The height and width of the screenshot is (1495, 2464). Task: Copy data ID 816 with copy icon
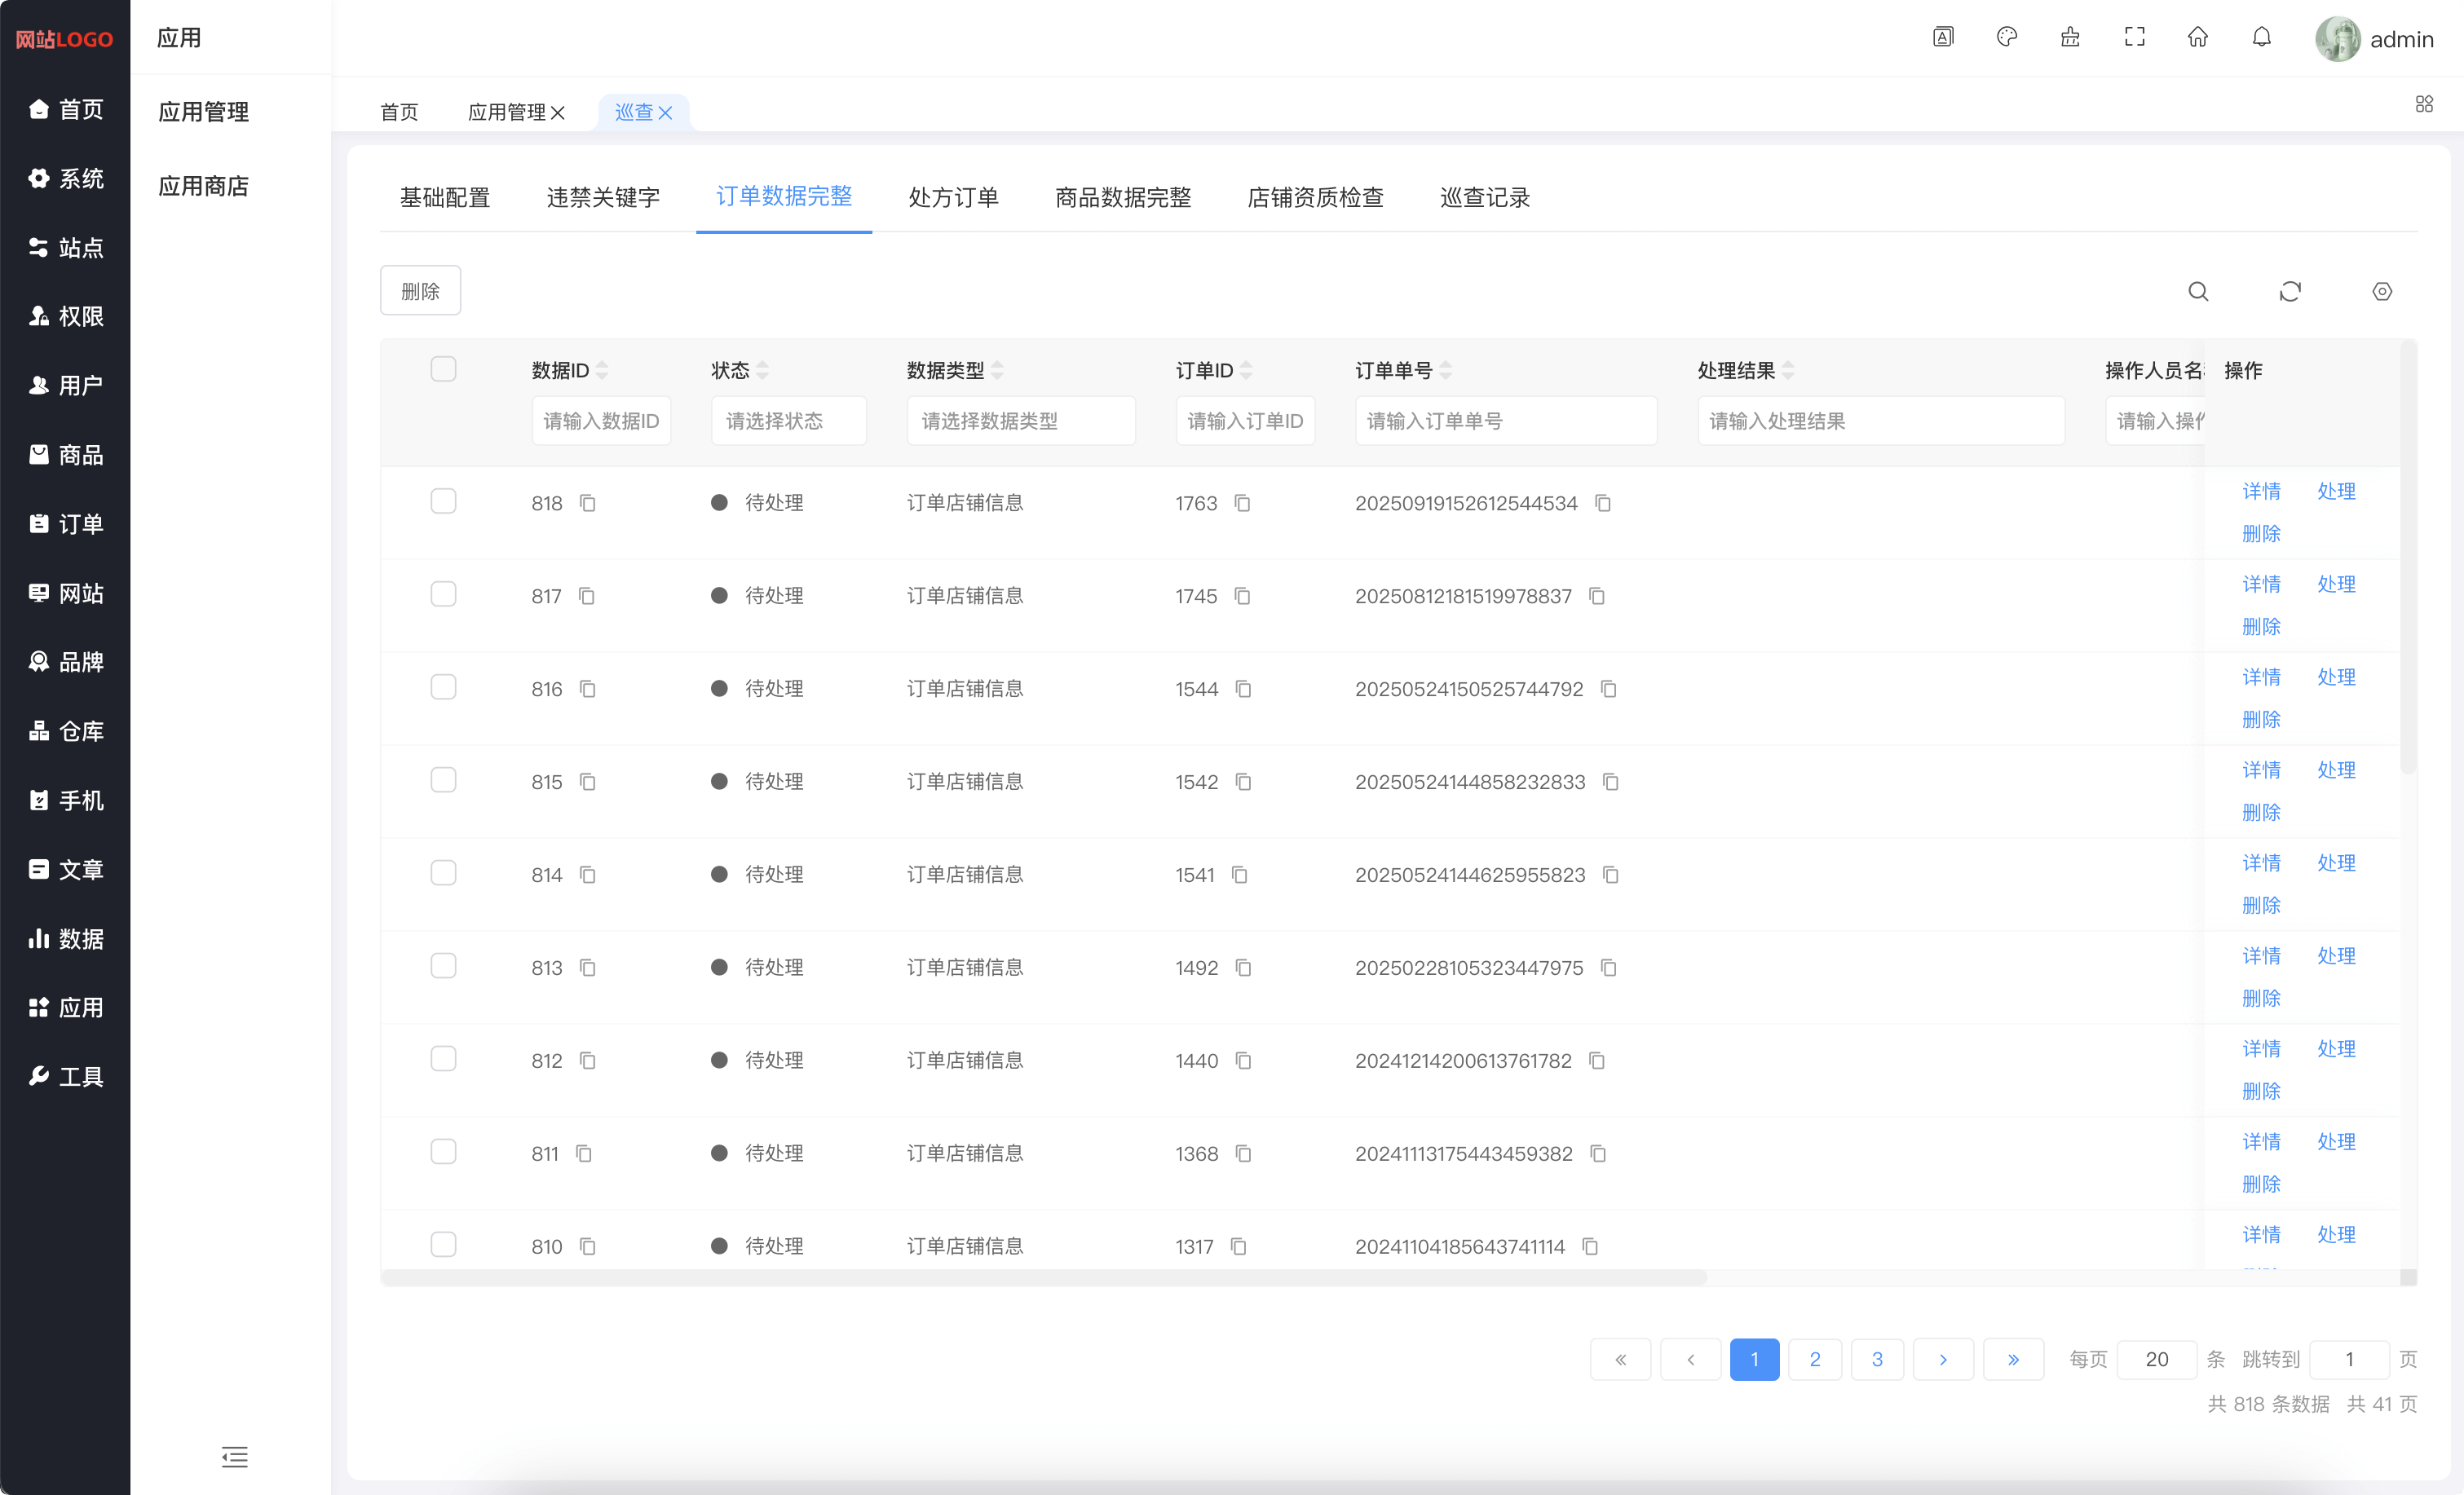[x=587, y=689]
